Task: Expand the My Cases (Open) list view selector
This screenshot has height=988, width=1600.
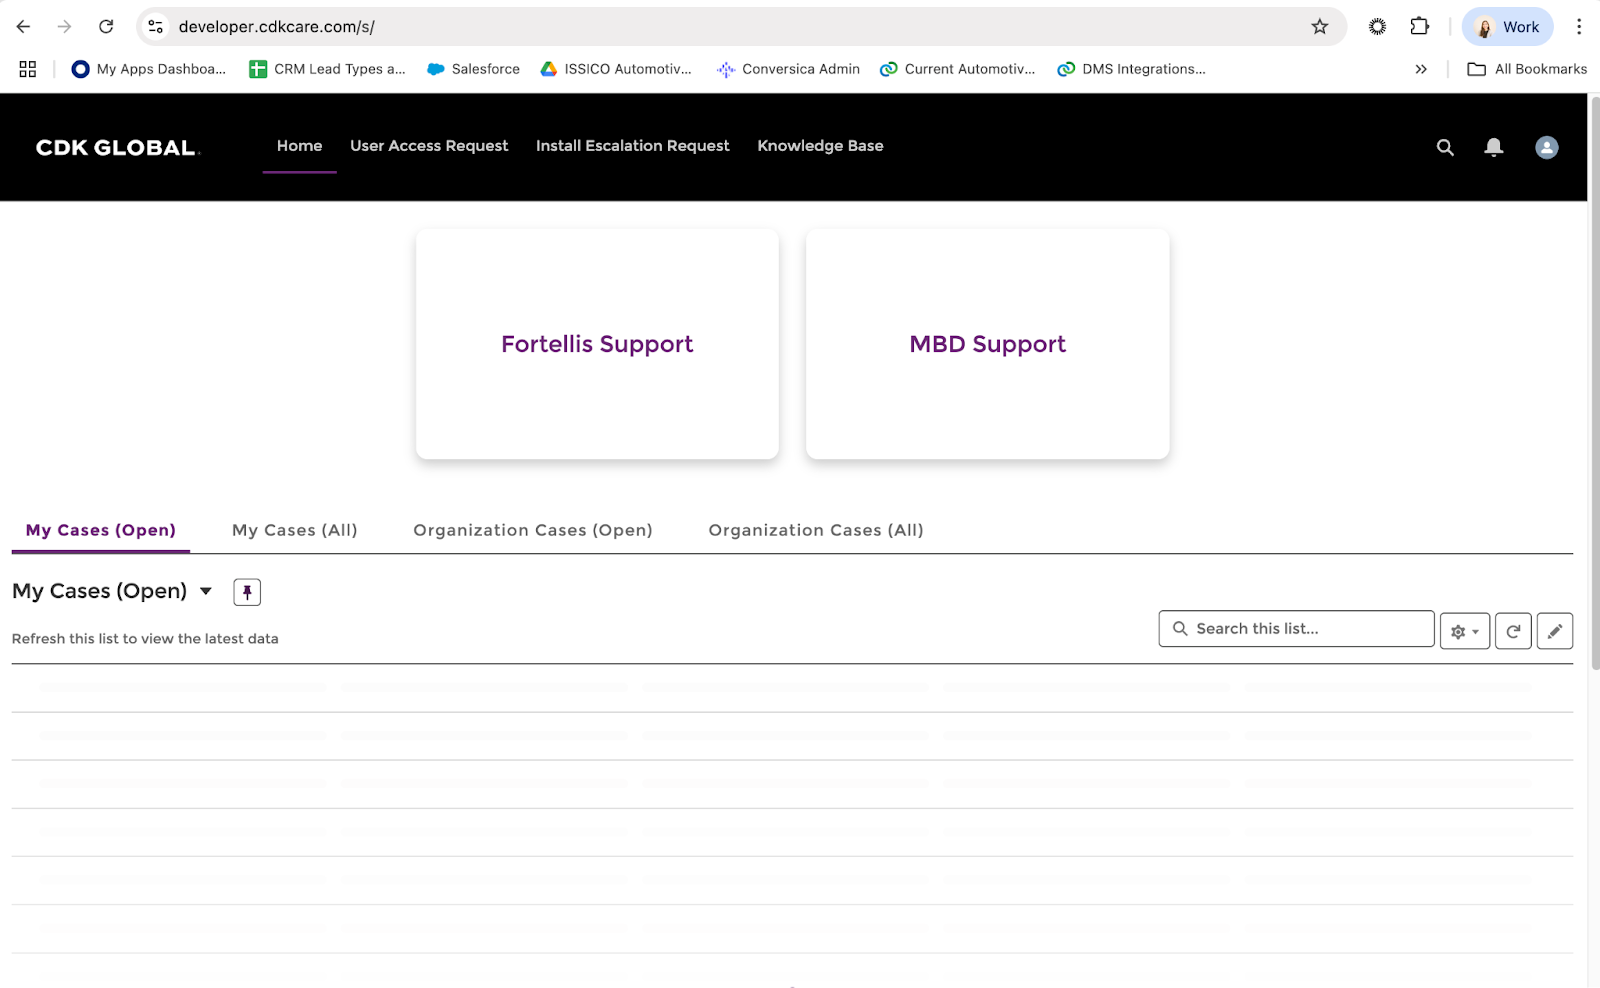Action: (x=206, y=591)
